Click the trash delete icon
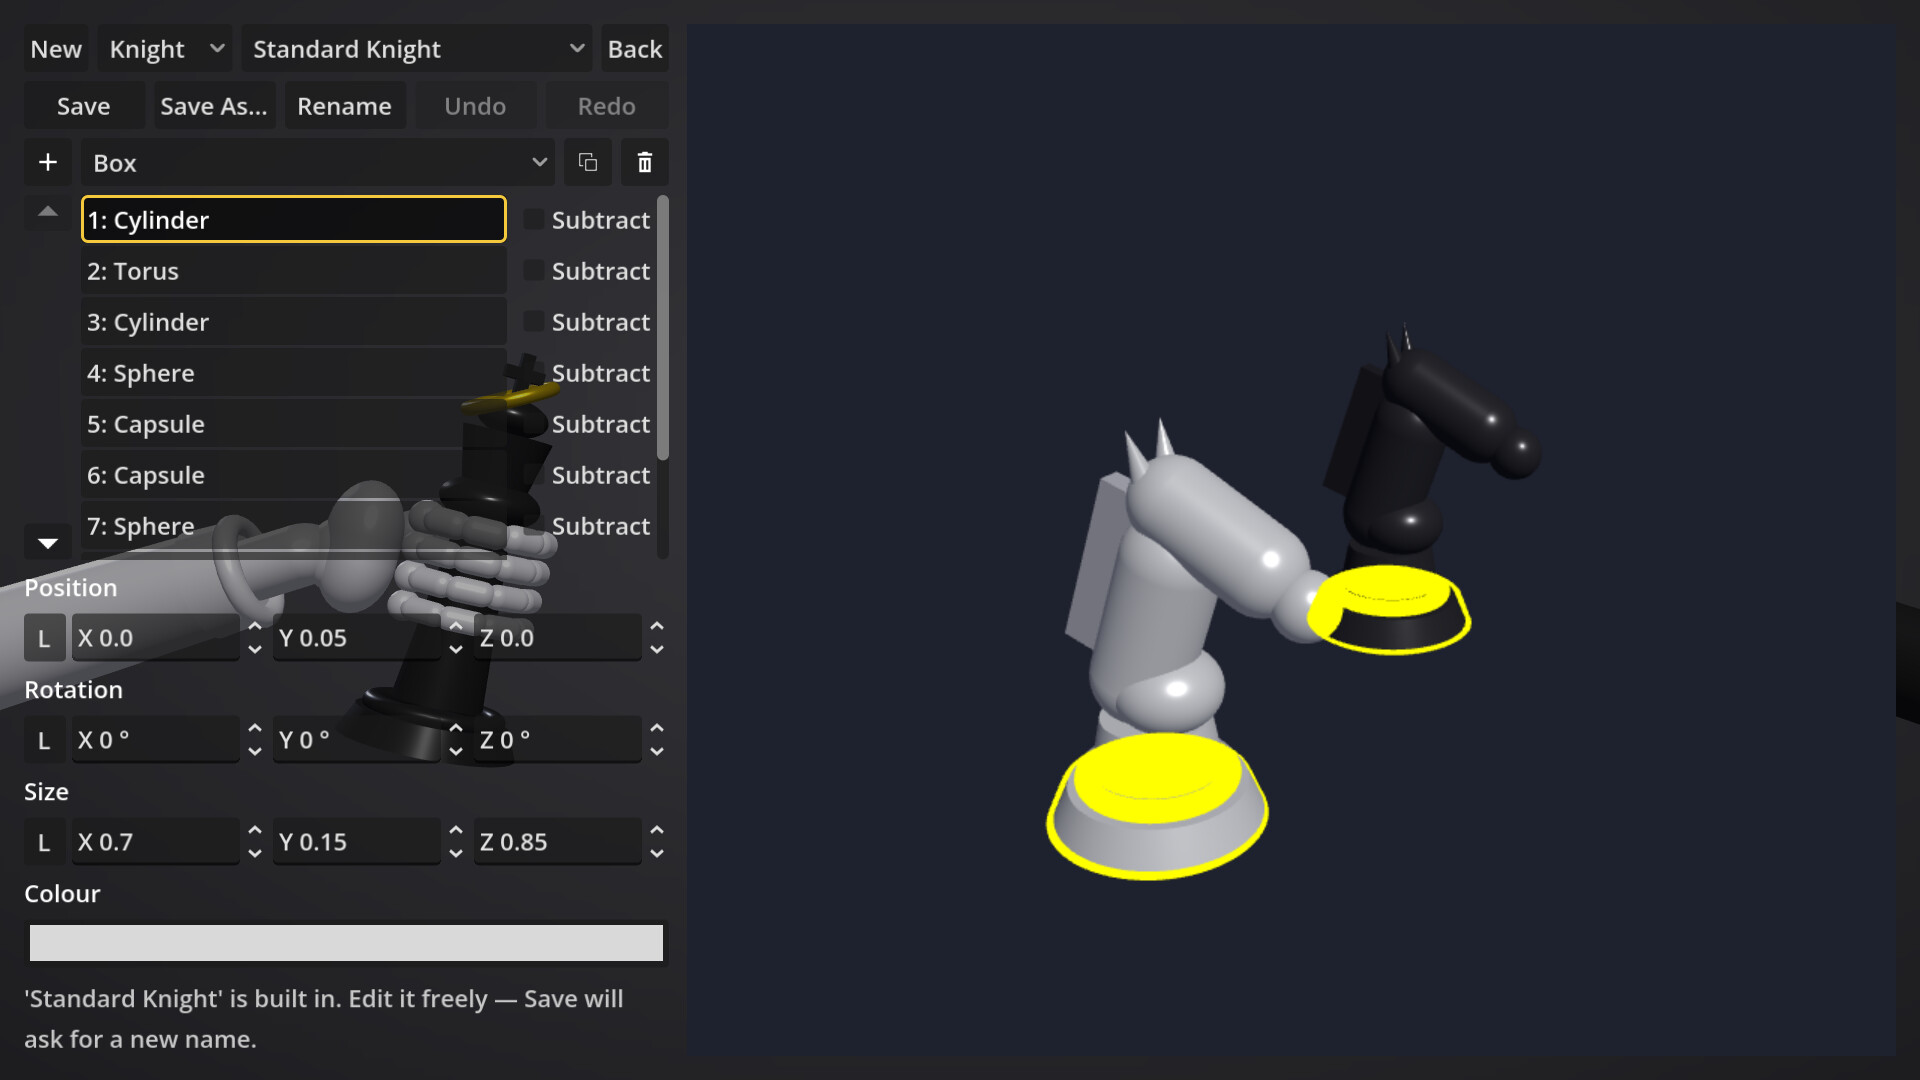Screen dimensions: 1920x1080 click(x=645, y=162)
